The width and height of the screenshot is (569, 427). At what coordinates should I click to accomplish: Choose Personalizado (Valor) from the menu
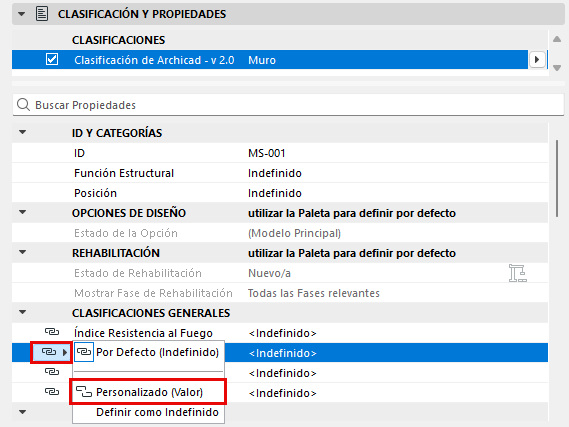pyautogui.click(x=148, y=392)
